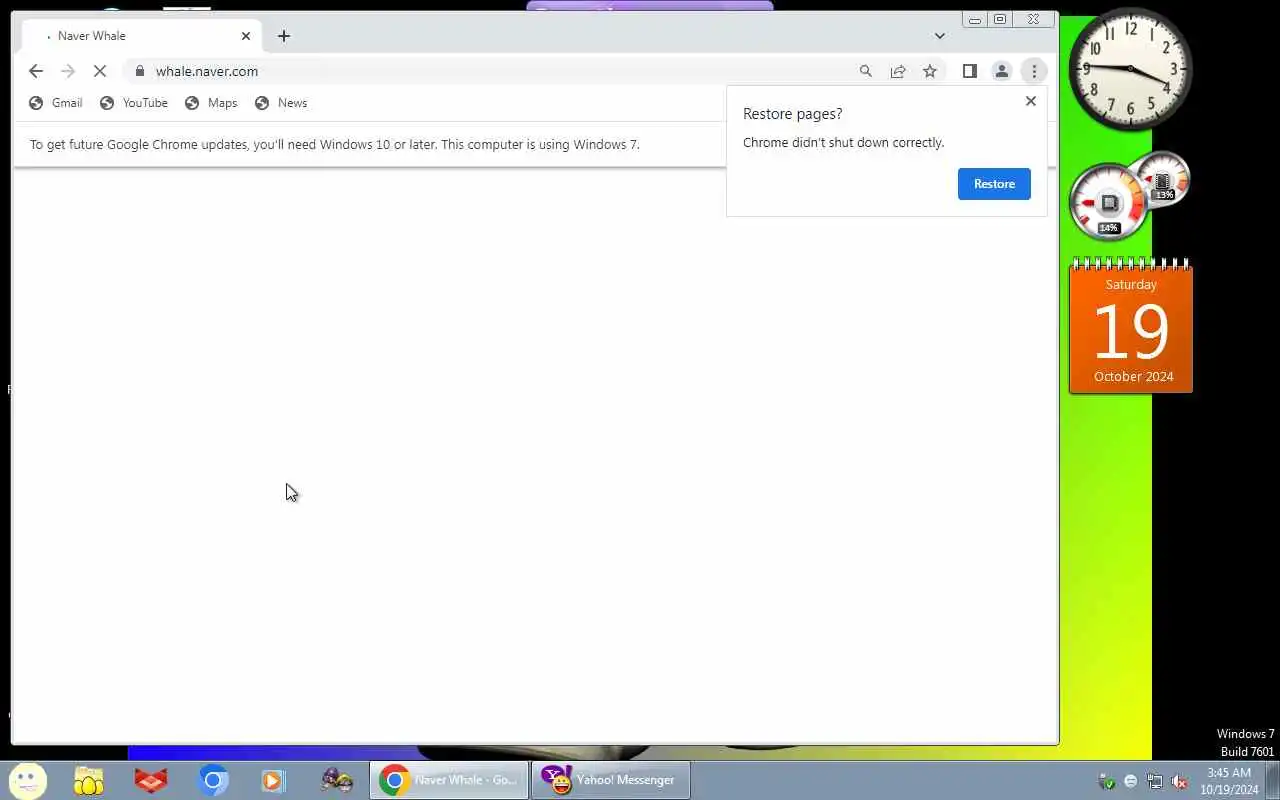Open the Chrome profile menu
Viewport: 1280px width, 800px height.
pyautogui.click(x=1001, y=71)
